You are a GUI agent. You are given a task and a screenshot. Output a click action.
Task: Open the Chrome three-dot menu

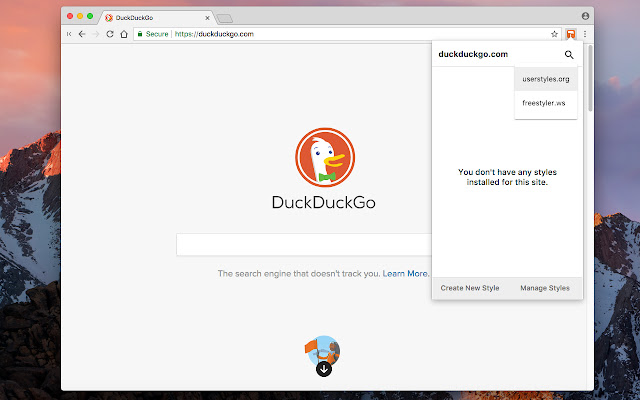[585, 34]
